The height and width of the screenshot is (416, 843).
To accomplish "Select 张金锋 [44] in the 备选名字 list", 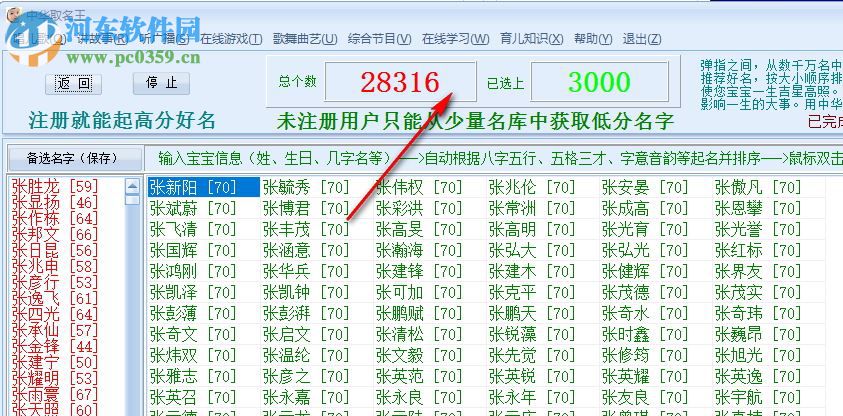I will (x=55, y=346).
